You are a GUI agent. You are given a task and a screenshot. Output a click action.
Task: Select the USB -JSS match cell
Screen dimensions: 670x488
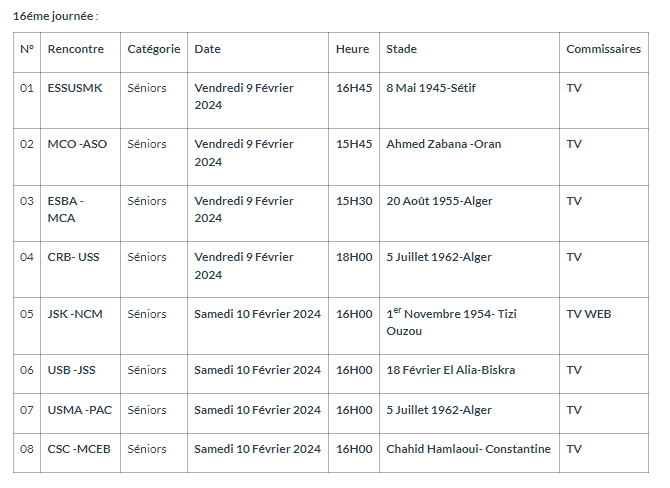point(73,370)
